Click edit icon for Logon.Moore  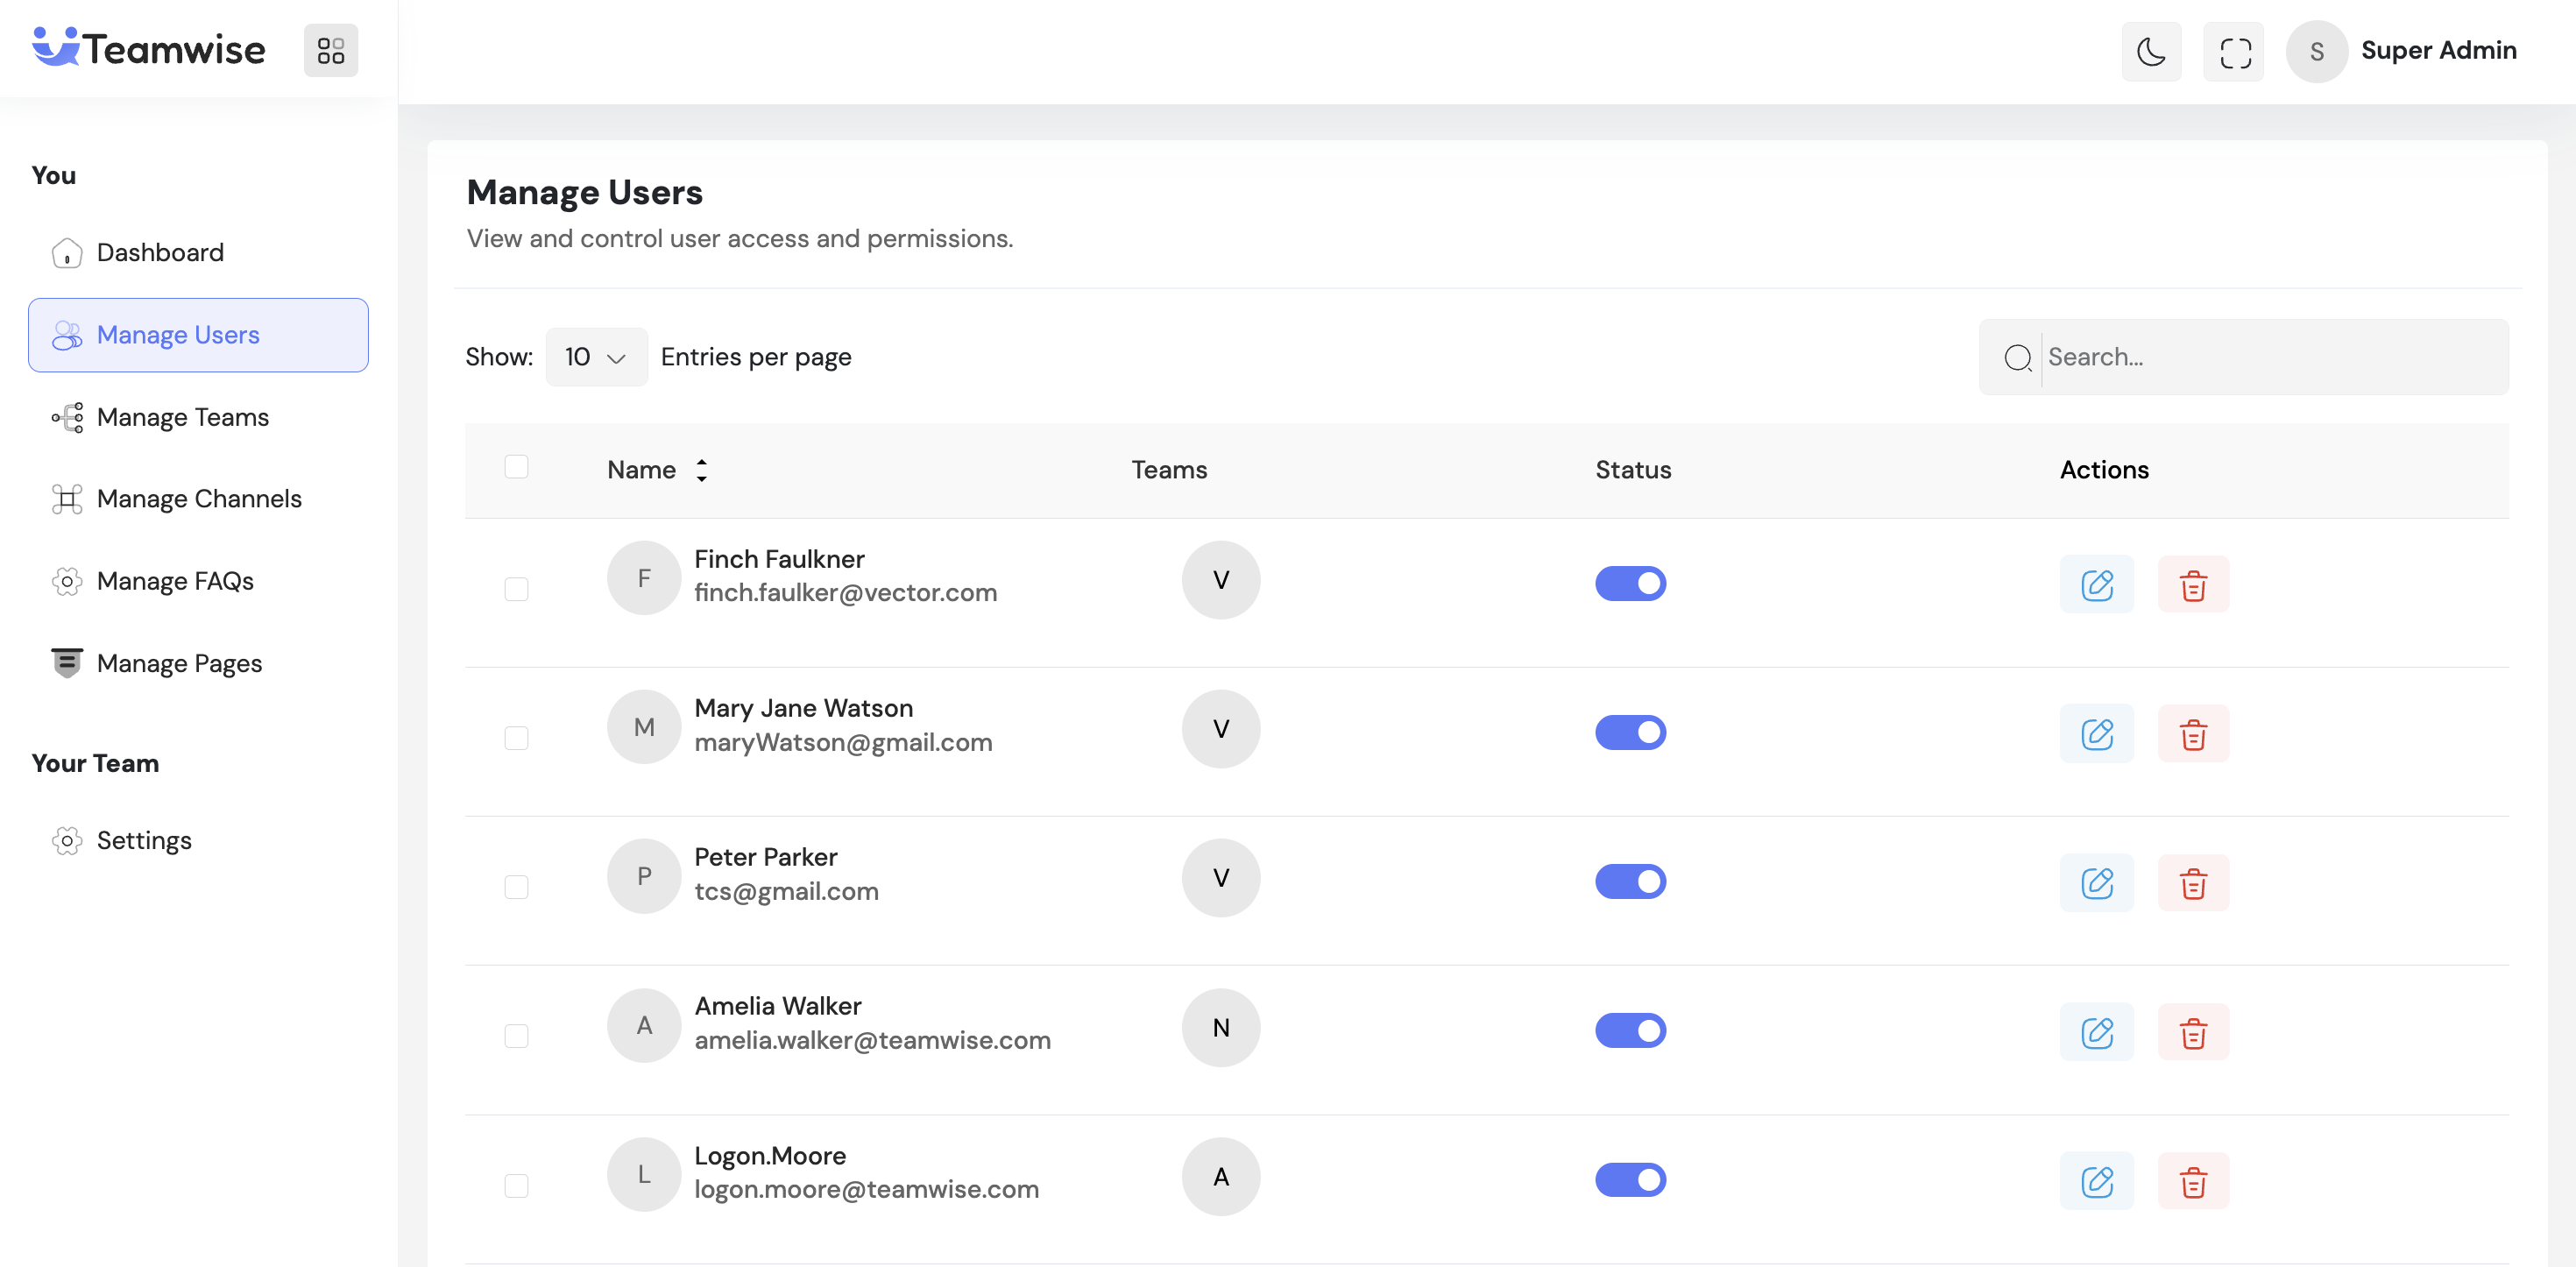pos(2096,1181)
